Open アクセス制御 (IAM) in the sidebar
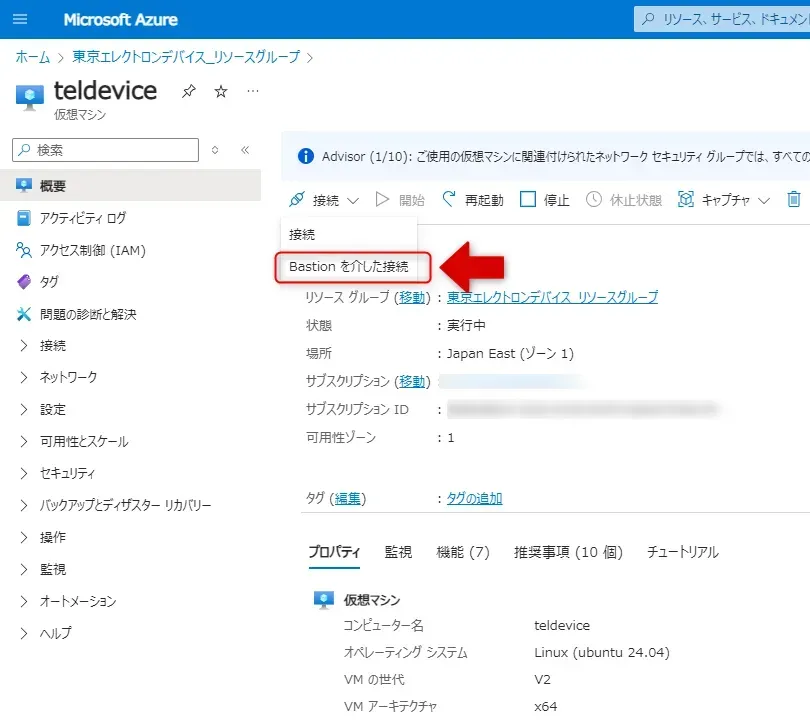This screenshot has height=727, width=810. pos(92,250)
